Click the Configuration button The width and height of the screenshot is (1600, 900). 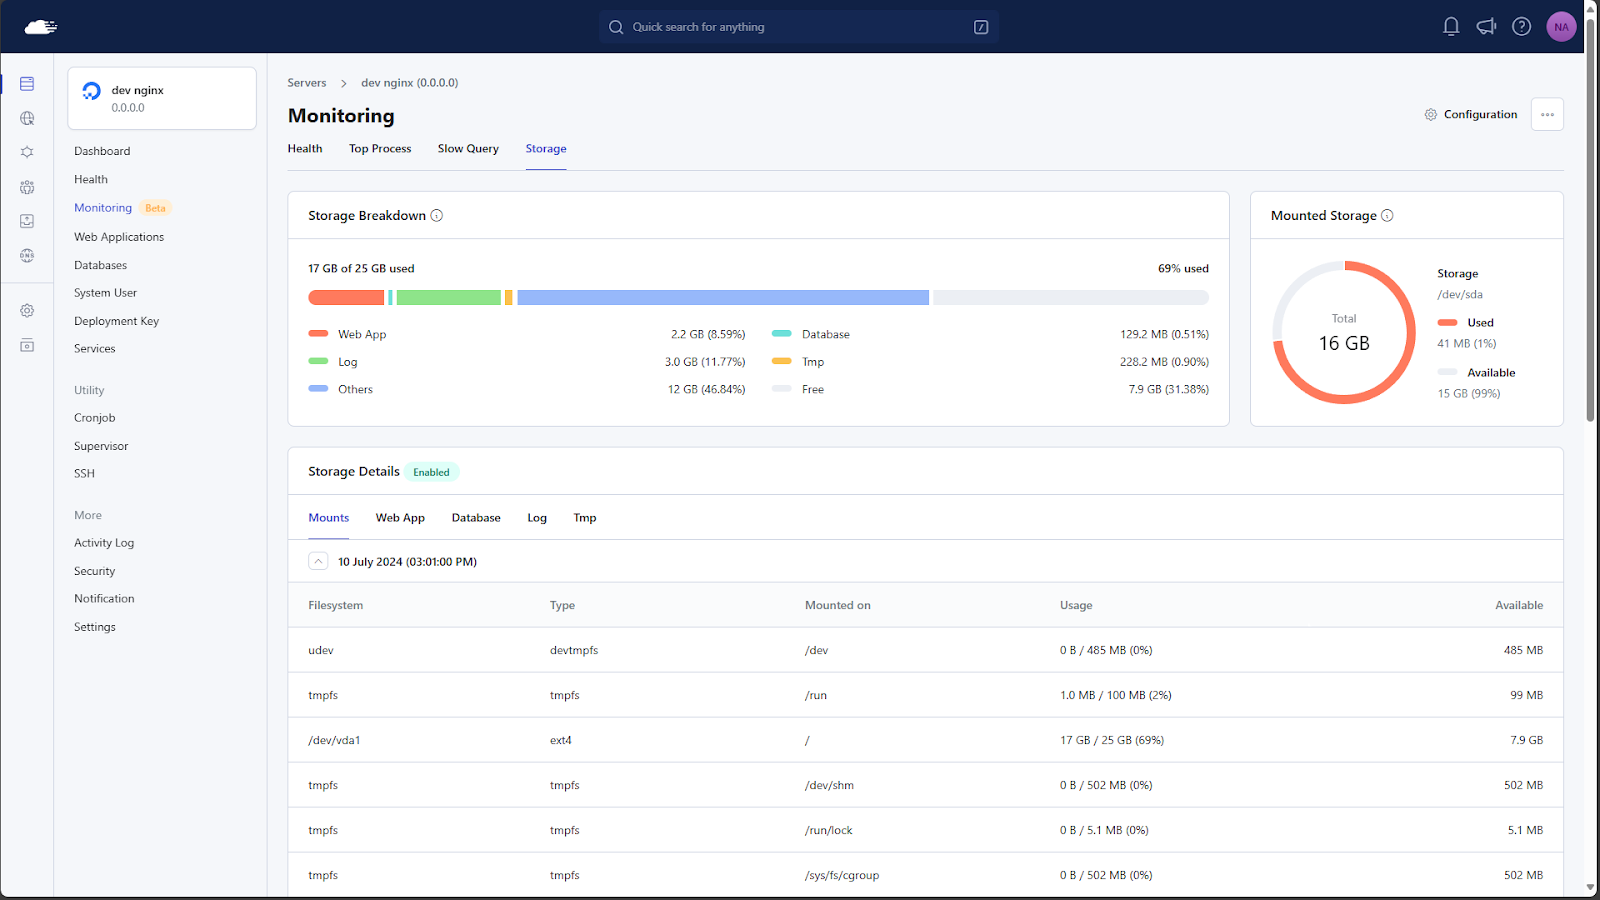pyautogui.click(x=1471, y=115)
